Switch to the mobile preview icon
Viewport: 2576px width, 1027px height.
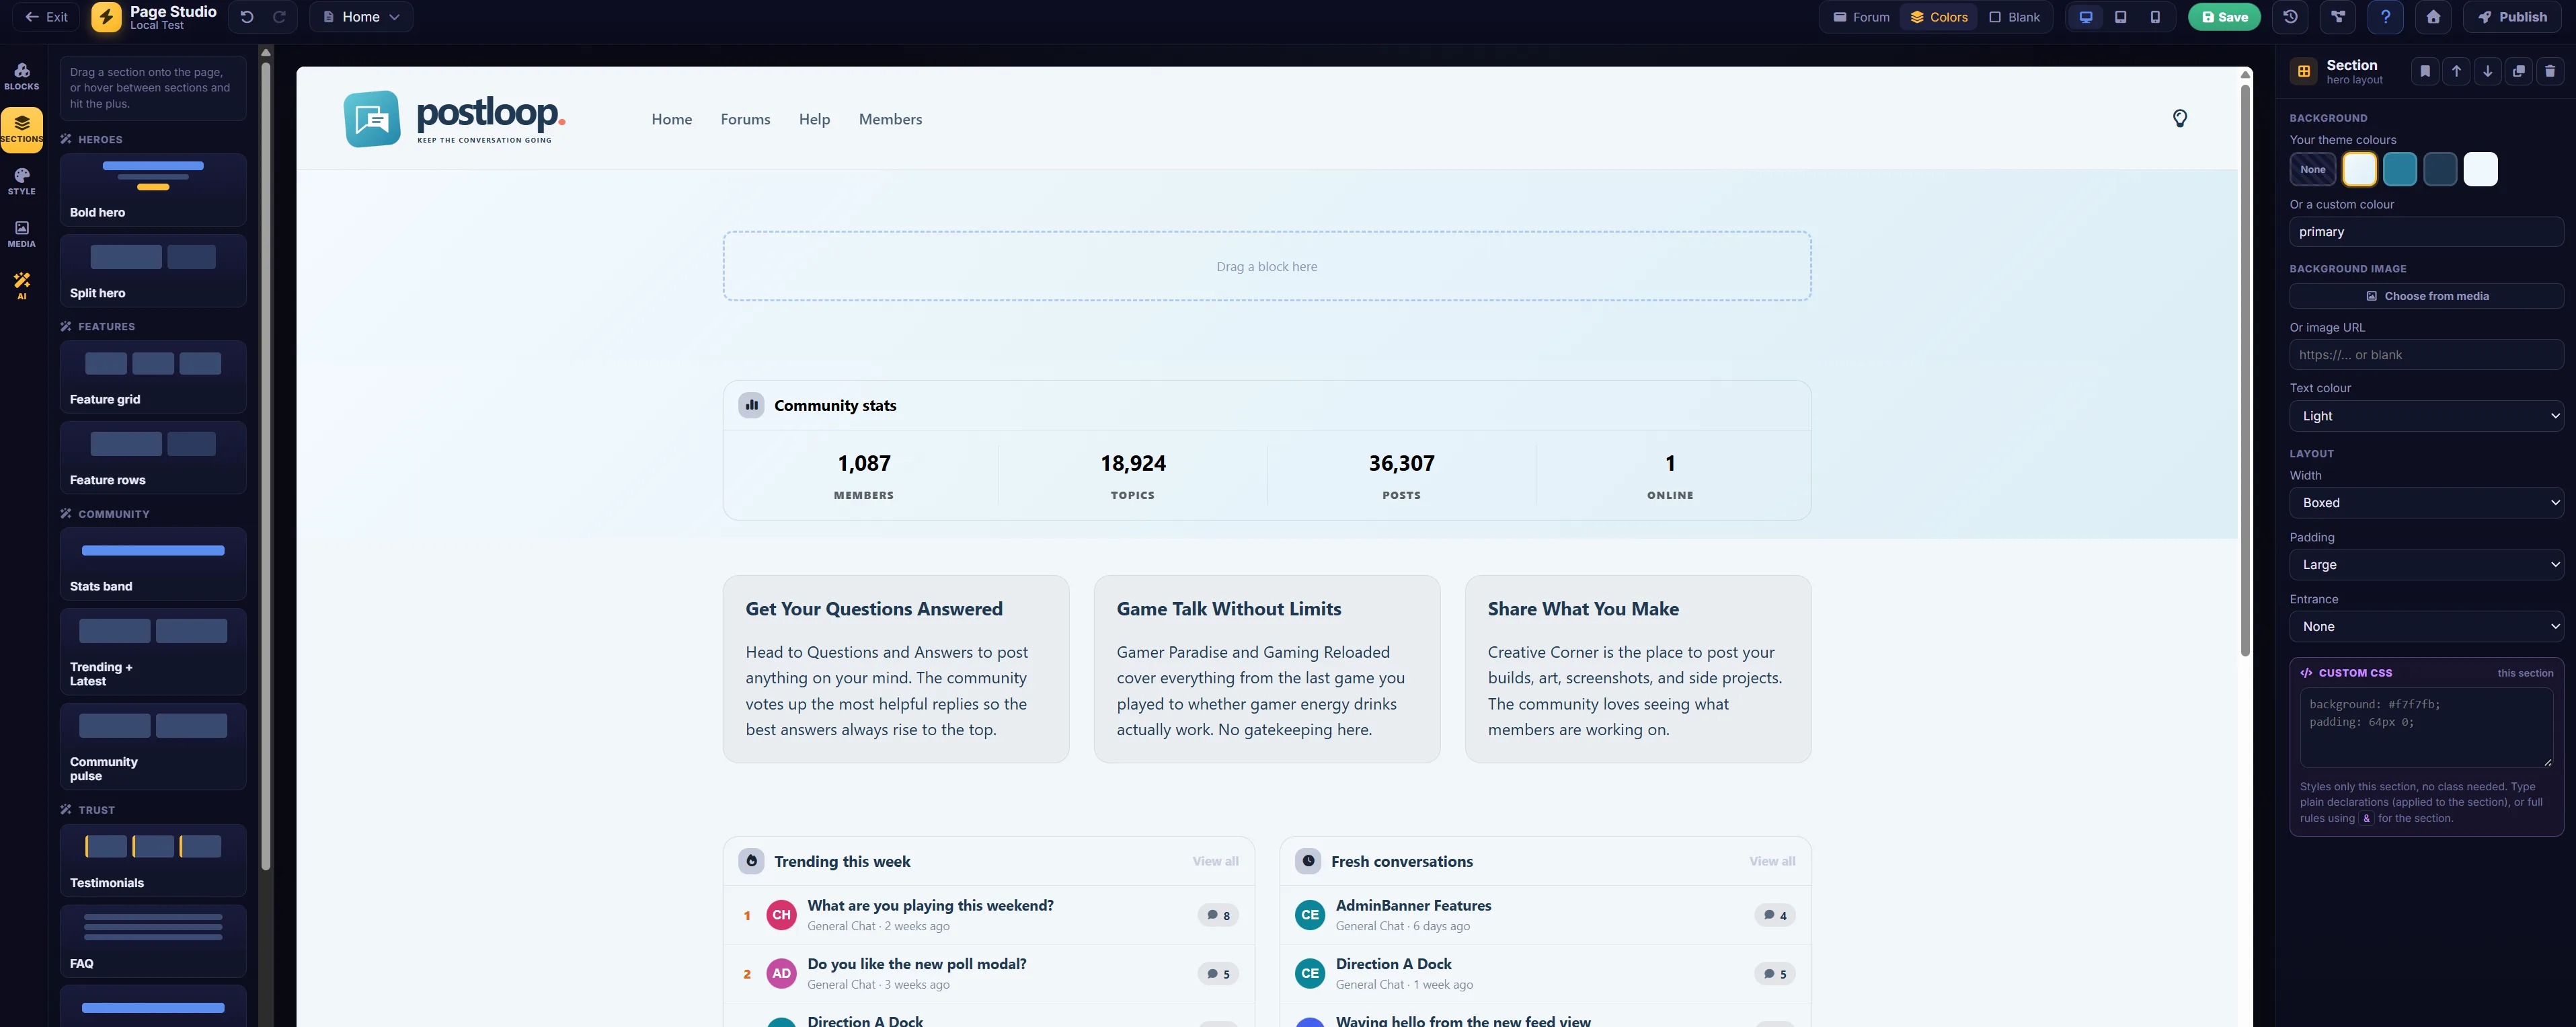[x=2155, y=17]
